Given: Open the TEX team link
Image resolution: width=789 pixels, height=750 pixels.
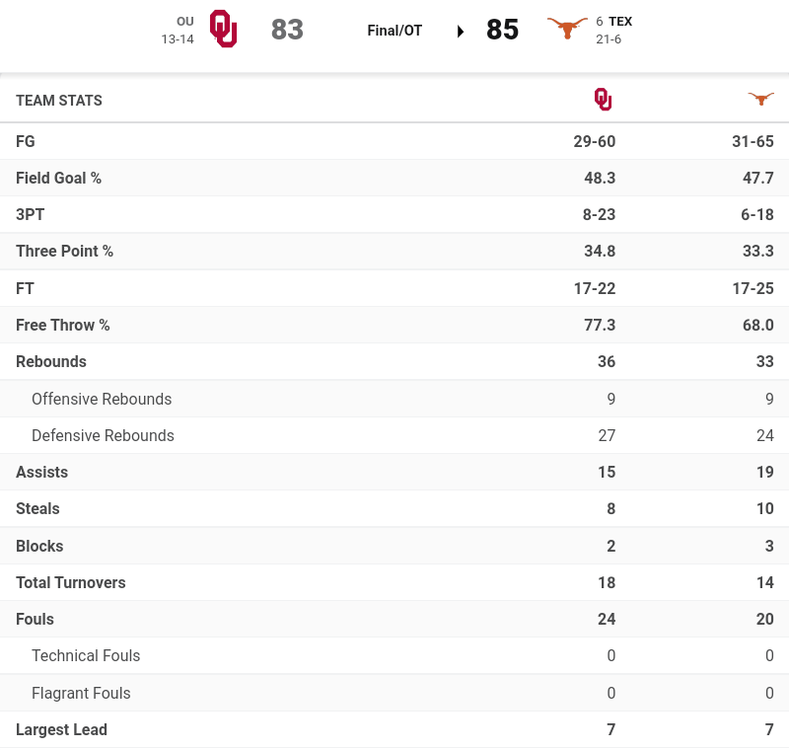Looking at the screenshot, I should (x=620, y=21).
